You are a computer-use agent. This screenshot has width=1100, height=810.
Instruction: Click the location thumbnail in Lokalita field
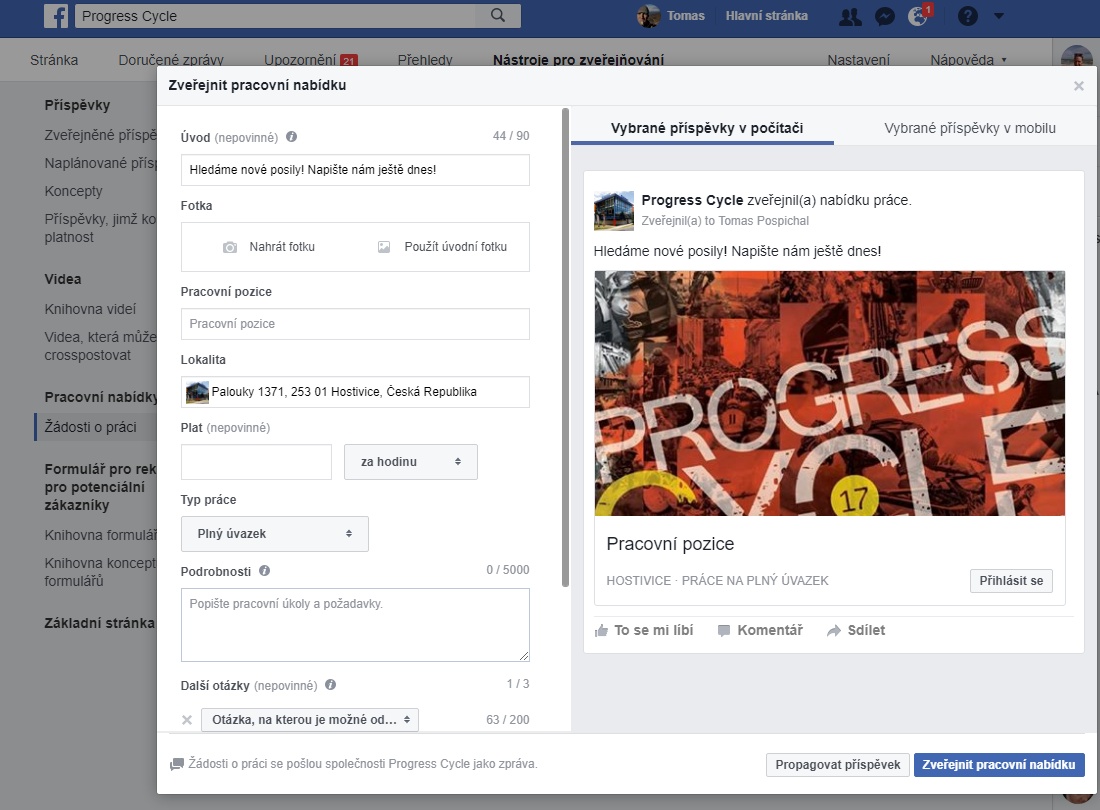coord(197,392)
